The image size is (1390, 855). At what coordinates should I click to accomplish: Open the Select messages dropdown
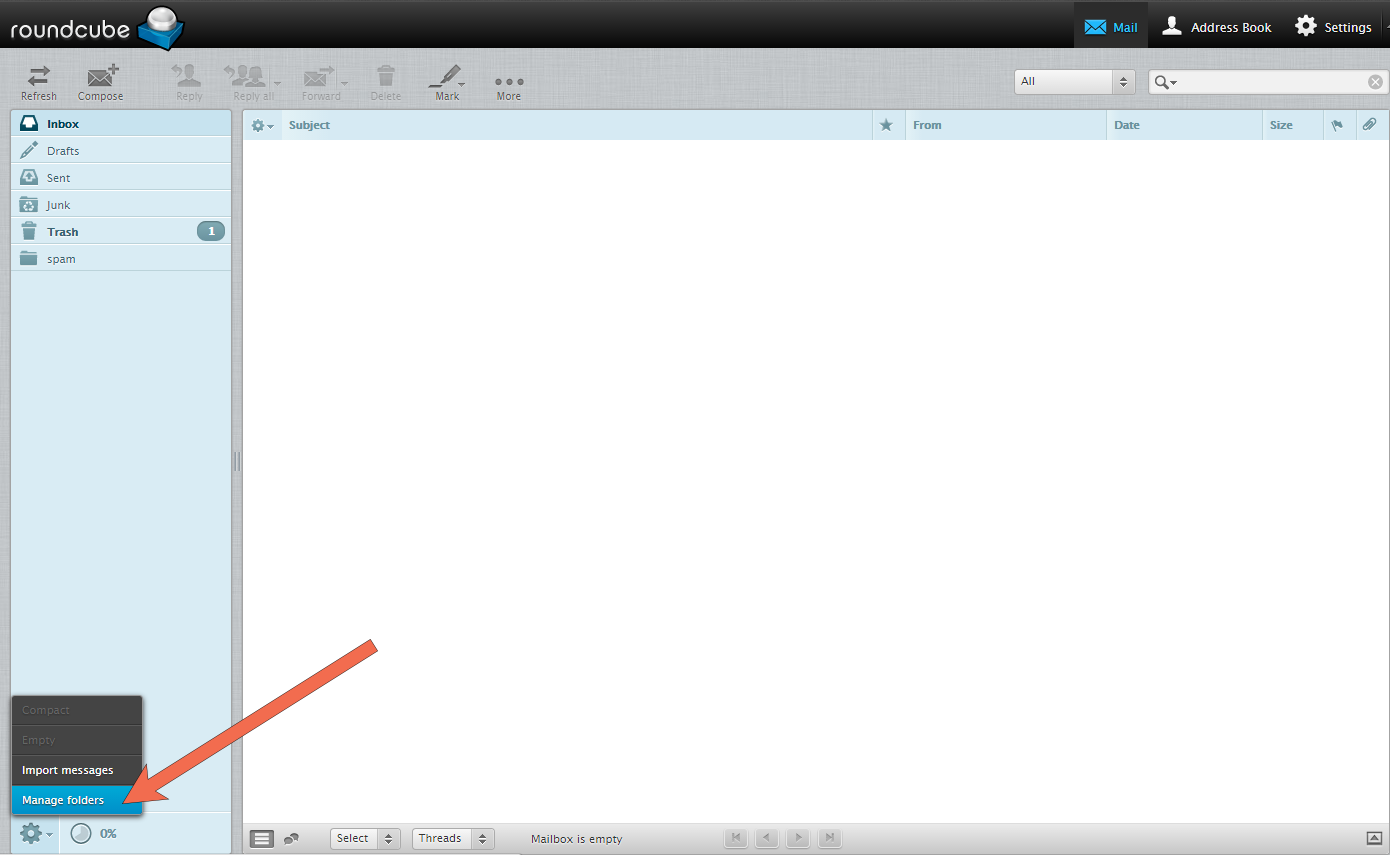[x=365, y=838]
